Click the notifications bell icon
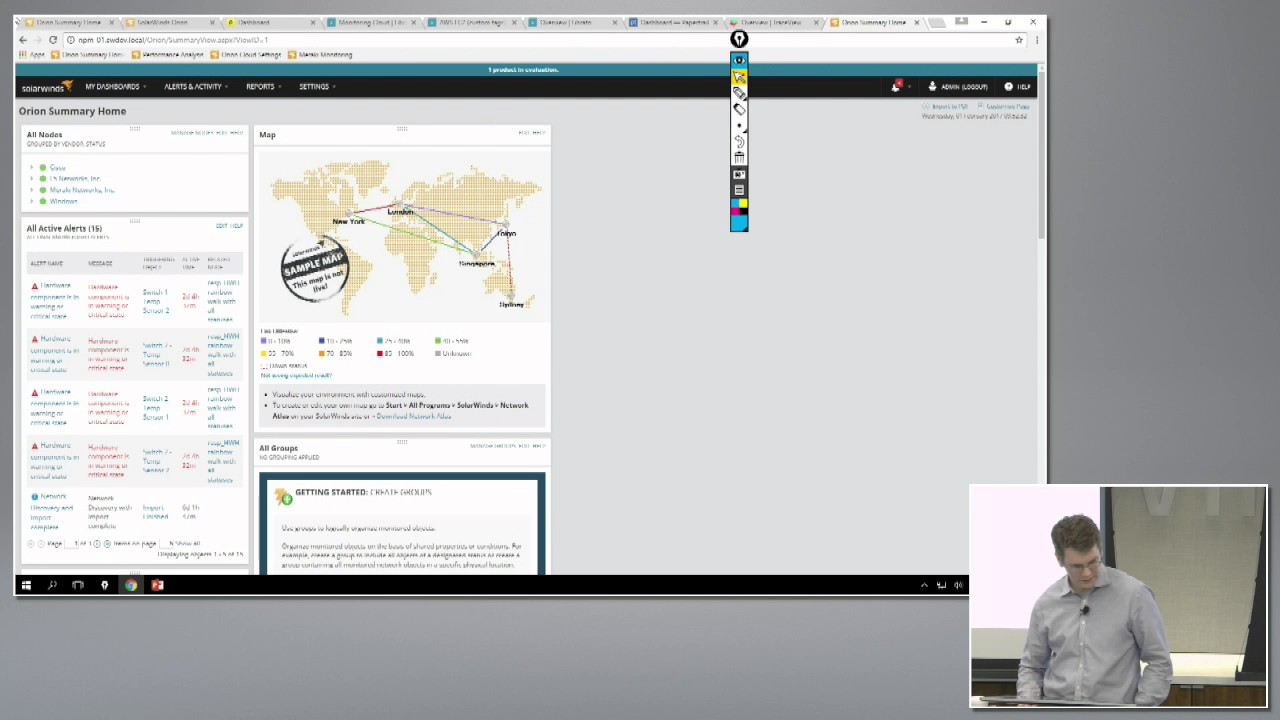The height and width of the screenshot is (720, 1280). pyautogui.click(x=896, y=87)
